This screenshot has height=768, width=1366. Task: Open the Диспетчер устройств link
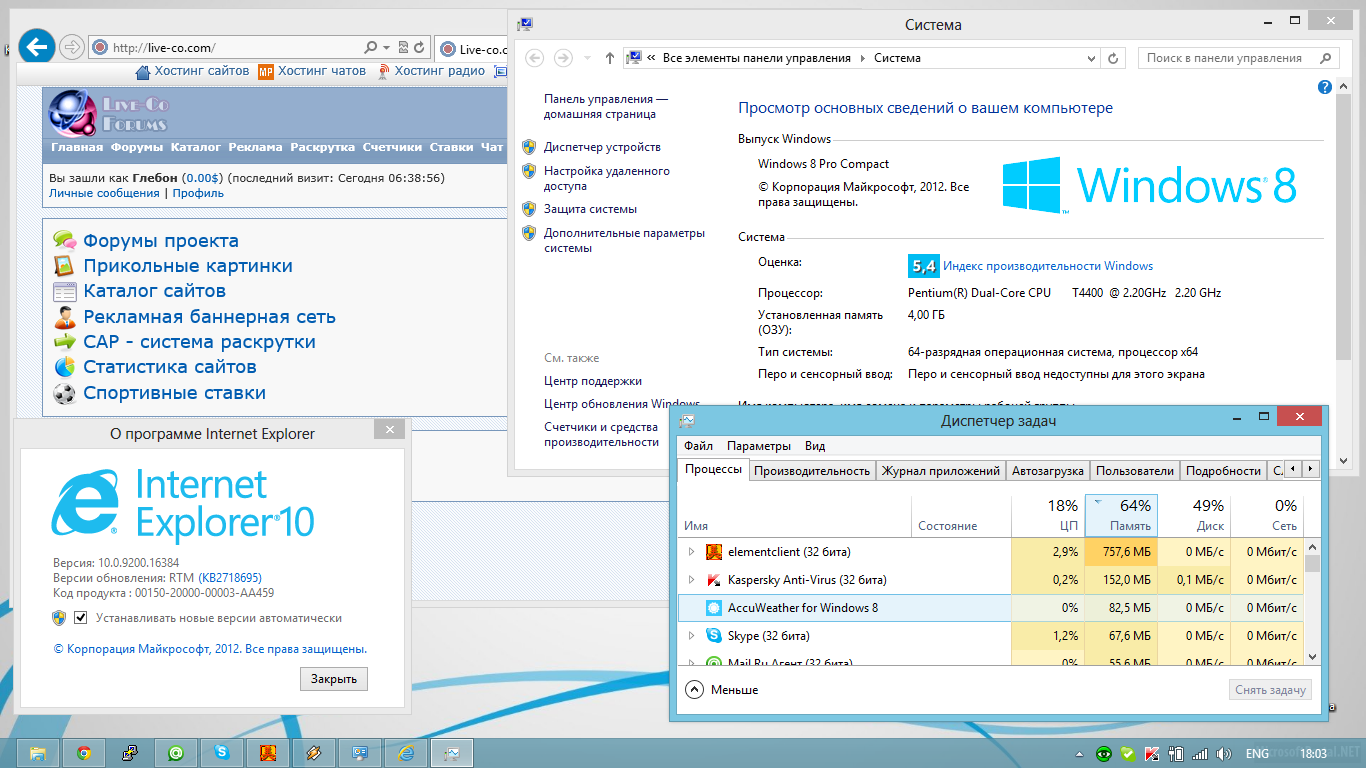[x=602, y=147]
